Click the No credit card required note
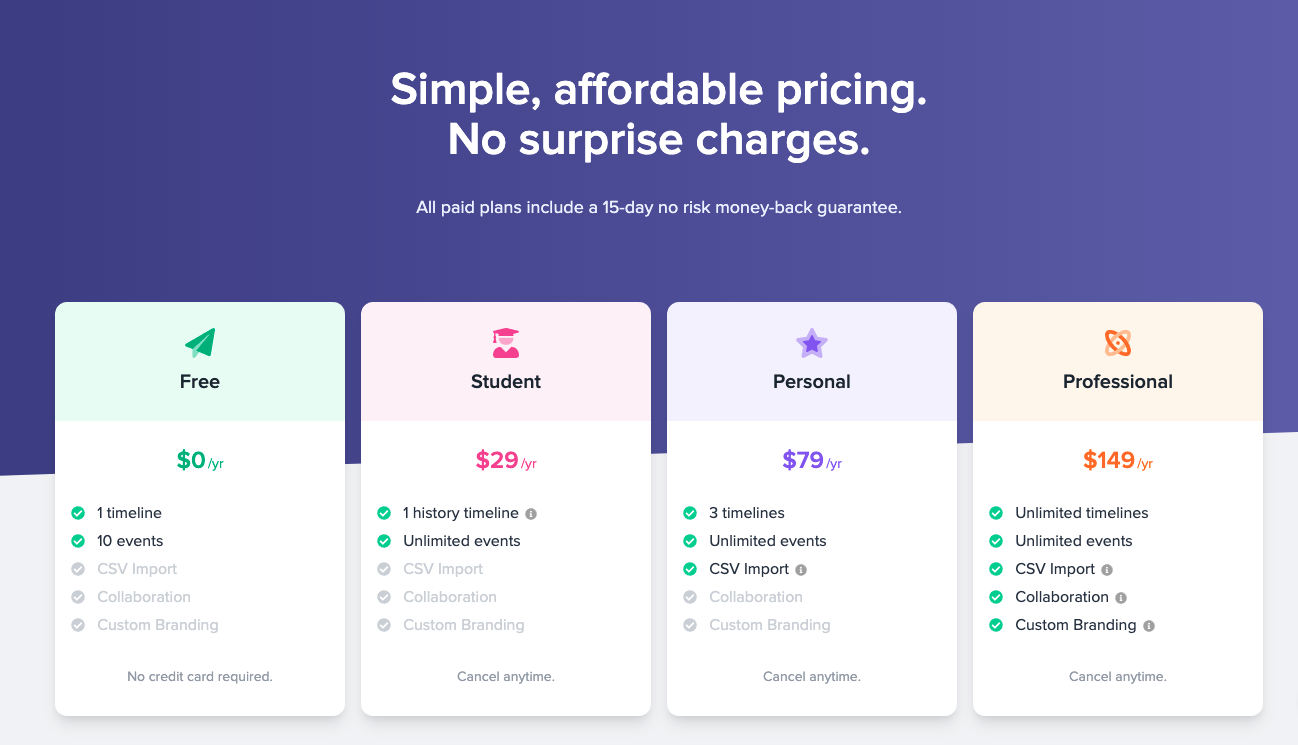Screen dimensions: 1298x745 pyautogui.click(x=200, y=677)
